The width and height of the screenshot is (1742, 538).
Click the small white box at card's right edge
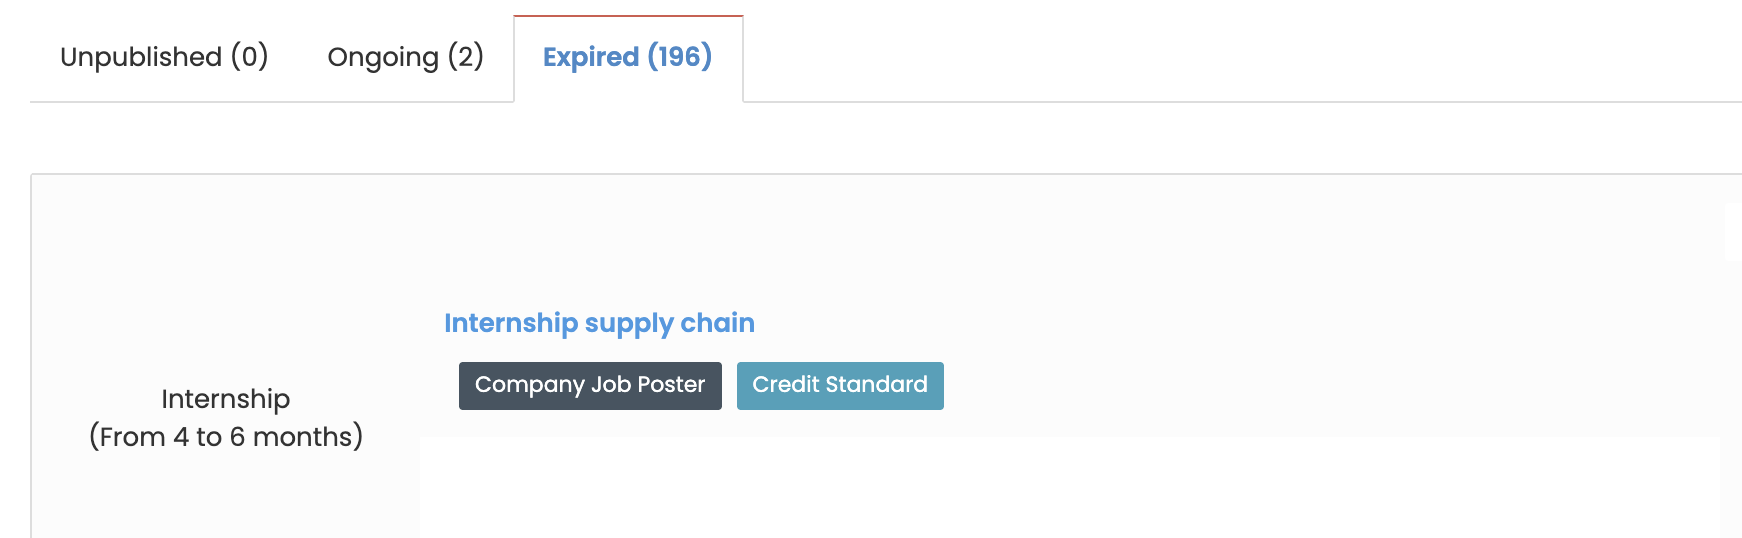(1732, 232)
